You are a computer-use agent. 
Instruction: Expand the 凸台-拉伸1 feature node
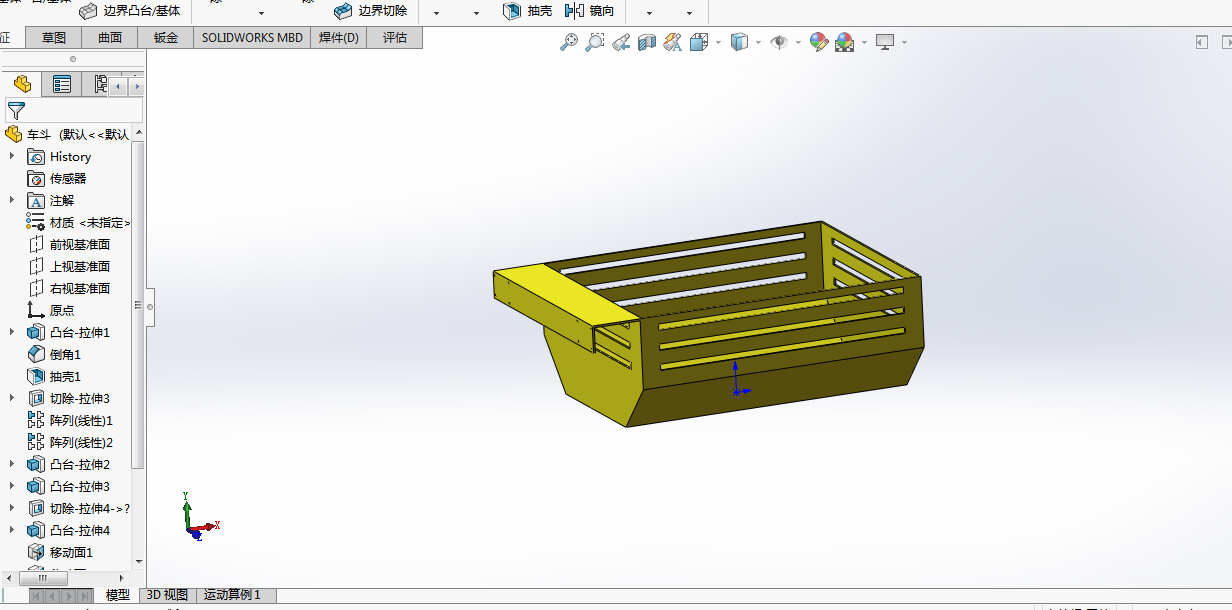[x=12, y=333]
